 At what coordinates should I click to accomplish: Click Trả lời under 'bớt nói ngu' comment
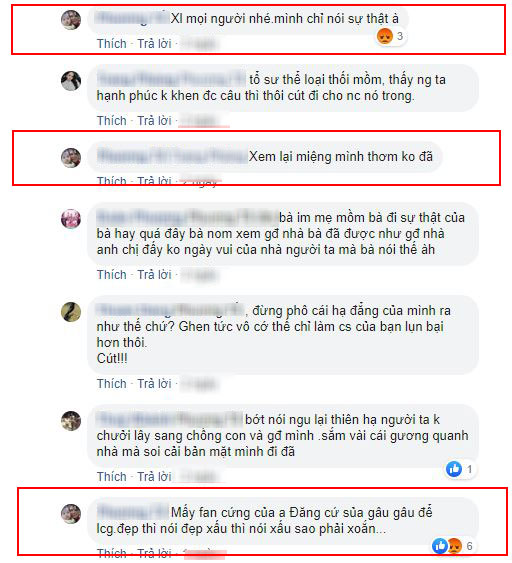pos(154,477)
